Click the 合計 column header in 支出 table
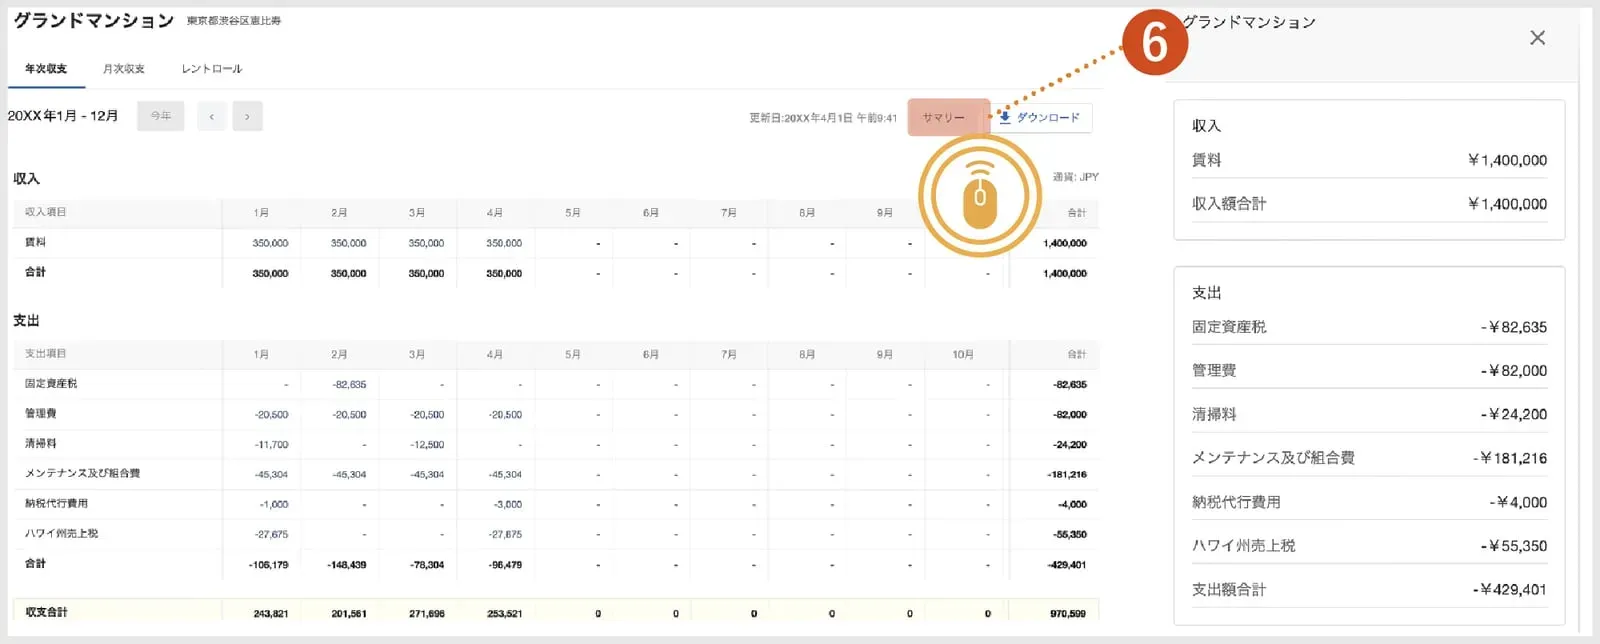The image size is (1600, 644). click(x=1076, y=354)
